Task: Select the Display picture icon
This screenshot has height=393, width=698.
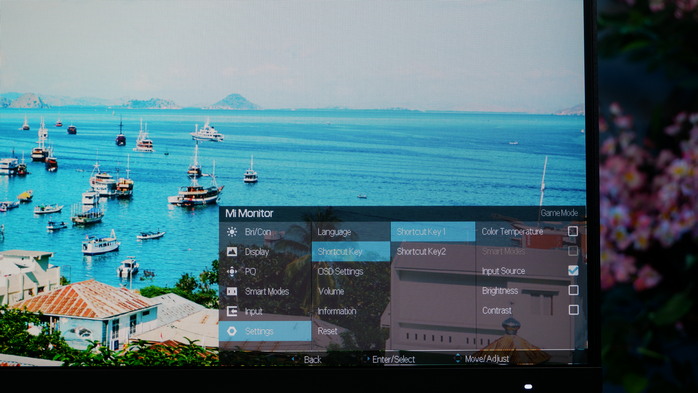Action: (x=232, y=251)
